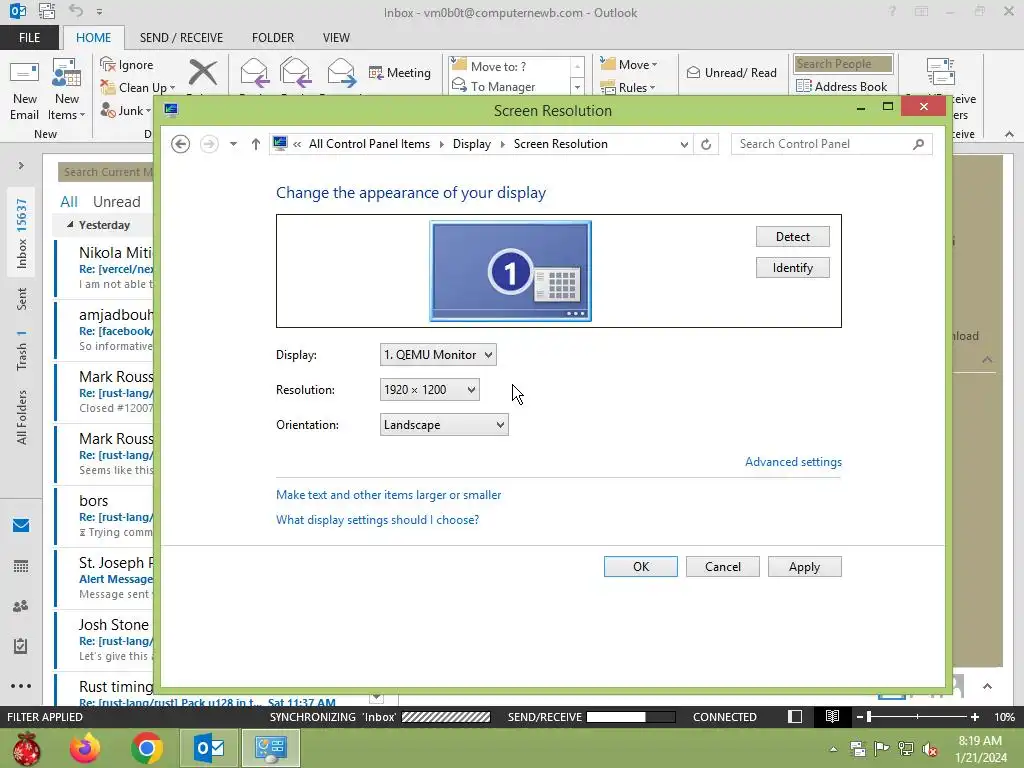Open New Items menu in Outlook

[x=67, y=89]
